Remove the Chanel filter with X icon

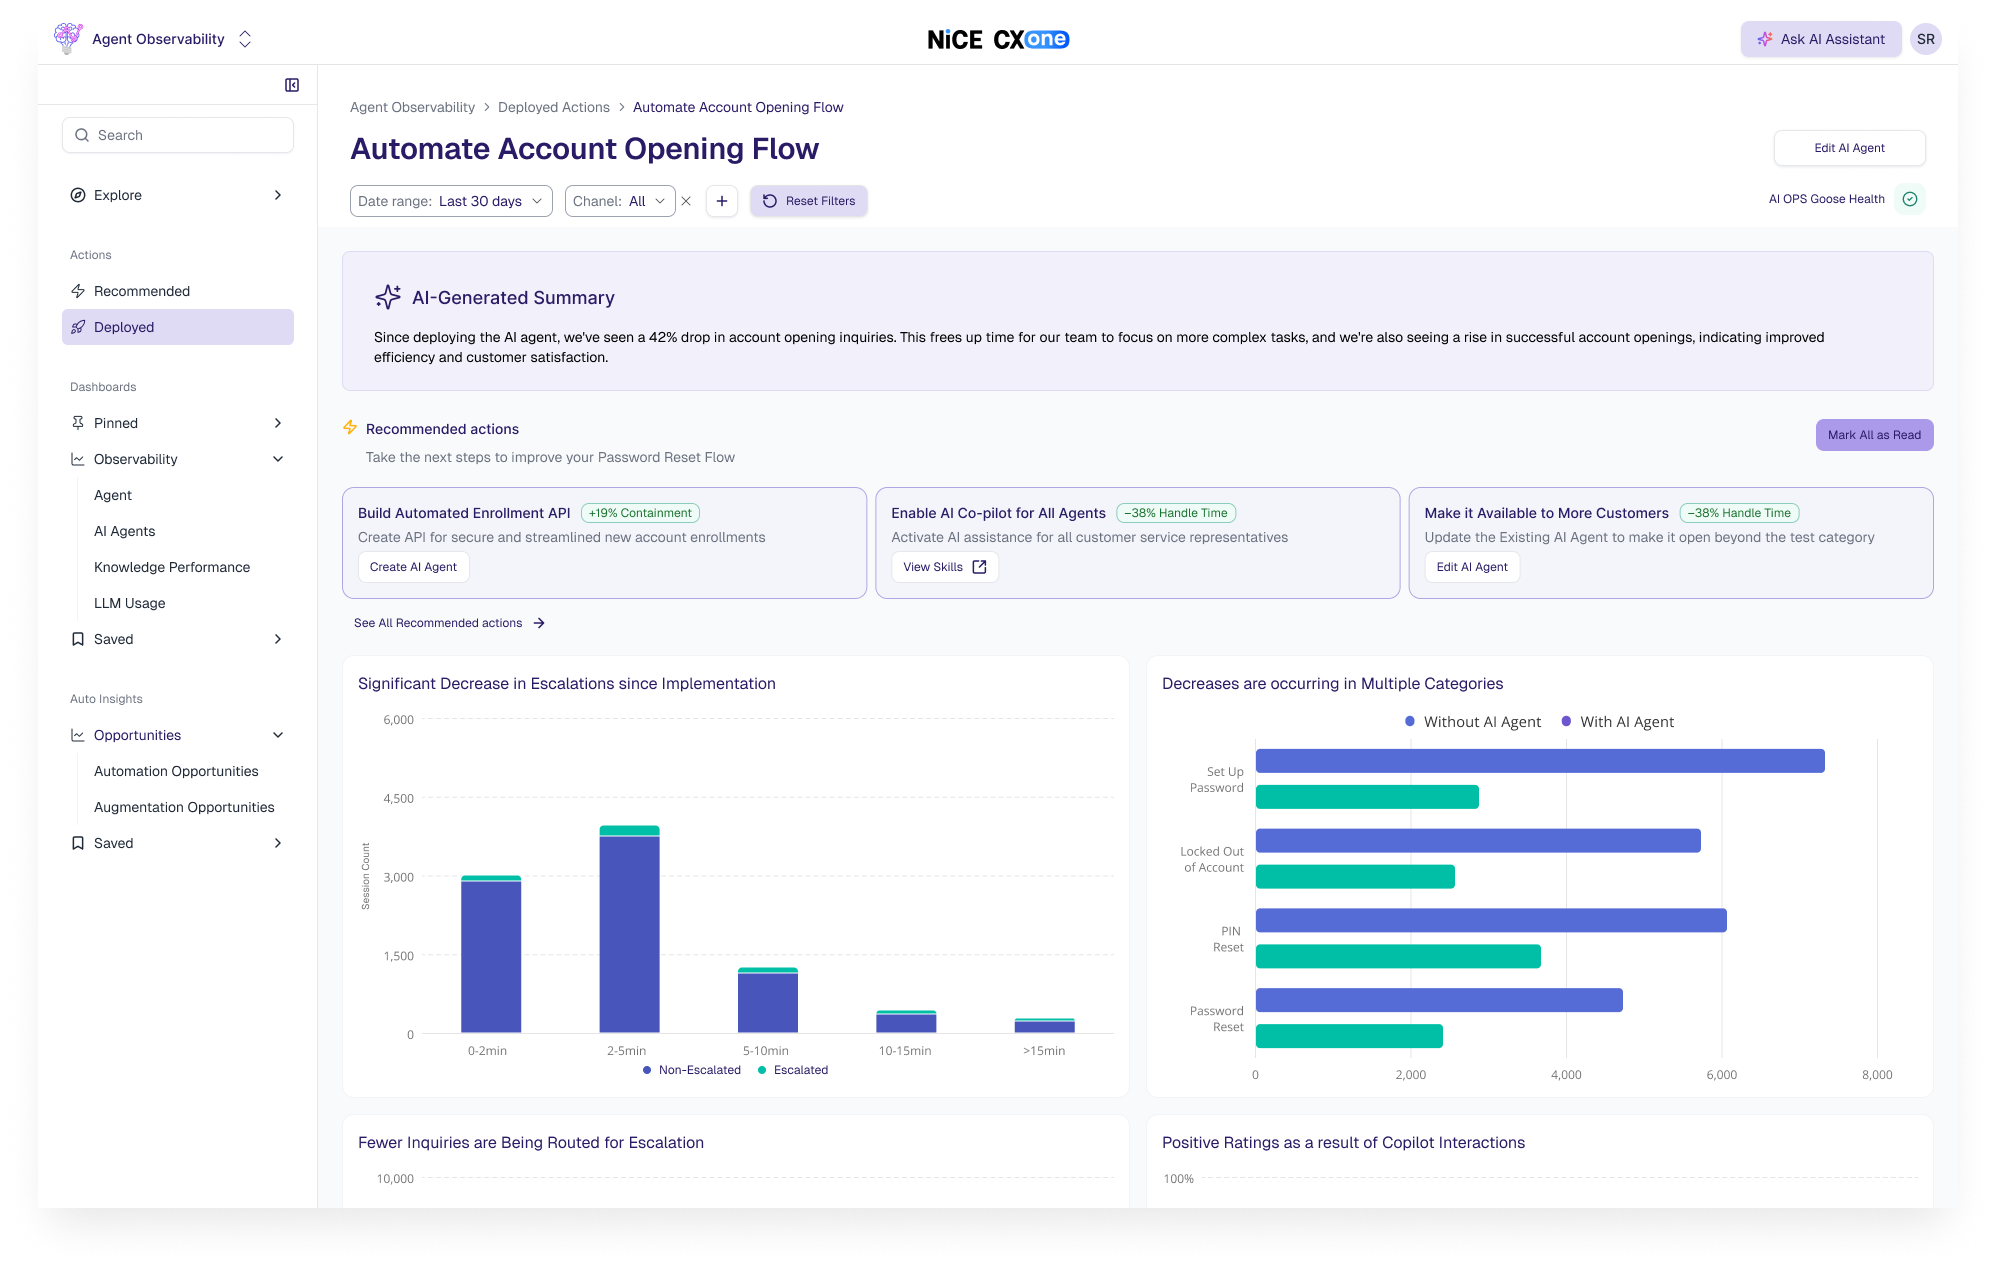[x=686, y=201]
